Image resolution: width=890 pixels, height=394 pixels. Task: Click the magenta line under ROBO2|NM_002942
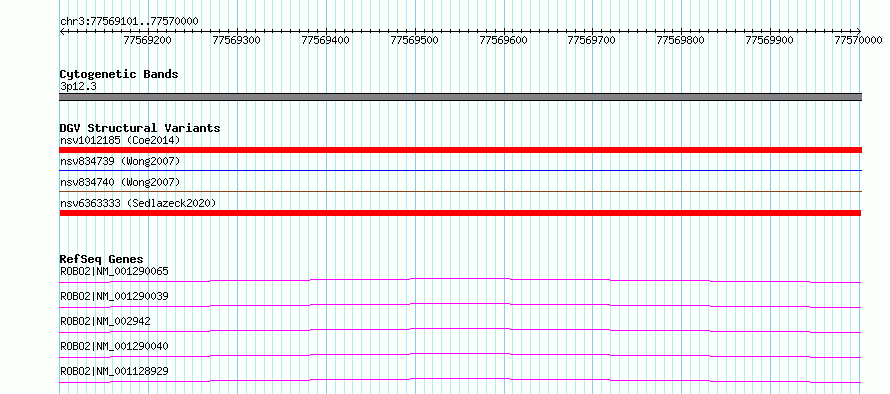pos(460,330)
